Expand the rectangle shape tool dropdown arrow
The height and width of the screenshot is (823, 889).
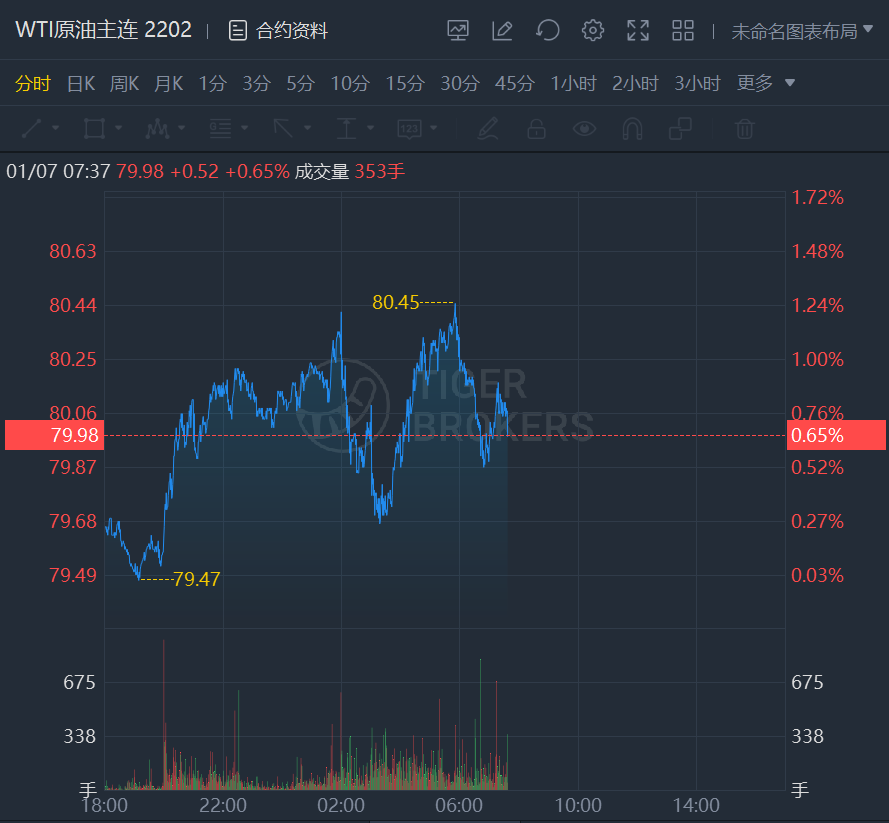(118, 128)
